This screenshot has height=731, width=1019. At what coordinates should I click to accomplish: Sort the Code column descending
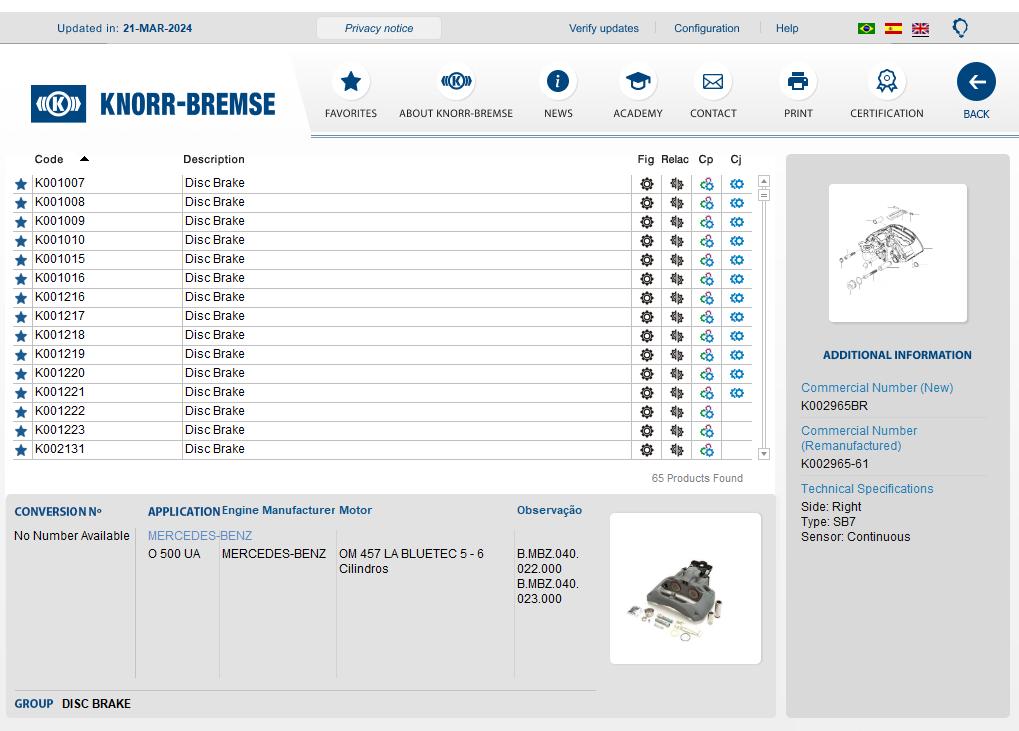click(x=82, y=157)
